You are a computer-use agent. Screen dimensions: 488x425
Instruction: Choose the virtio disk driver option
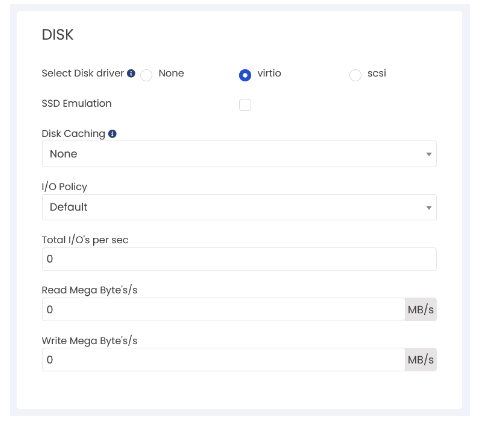[x=245, y=75]
